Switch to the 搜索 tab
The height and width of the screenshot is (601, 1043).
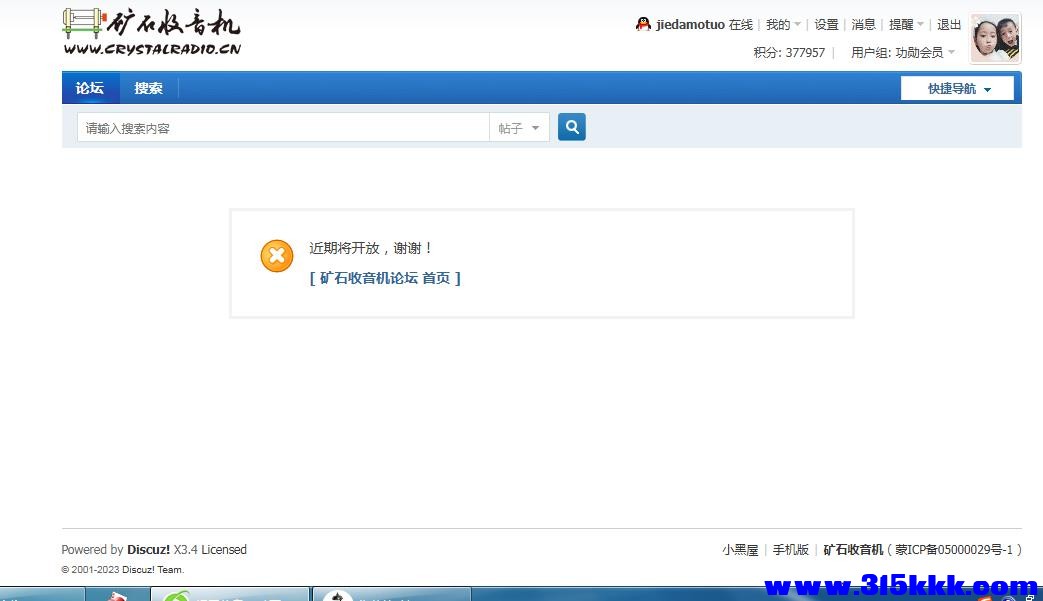coord(148,88)
